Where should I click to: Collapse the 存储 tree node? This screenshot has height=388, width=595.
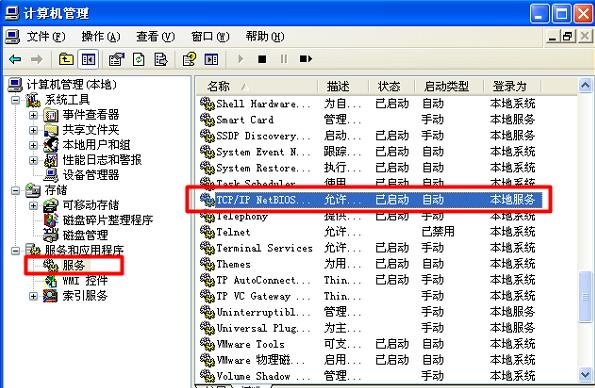15,190
